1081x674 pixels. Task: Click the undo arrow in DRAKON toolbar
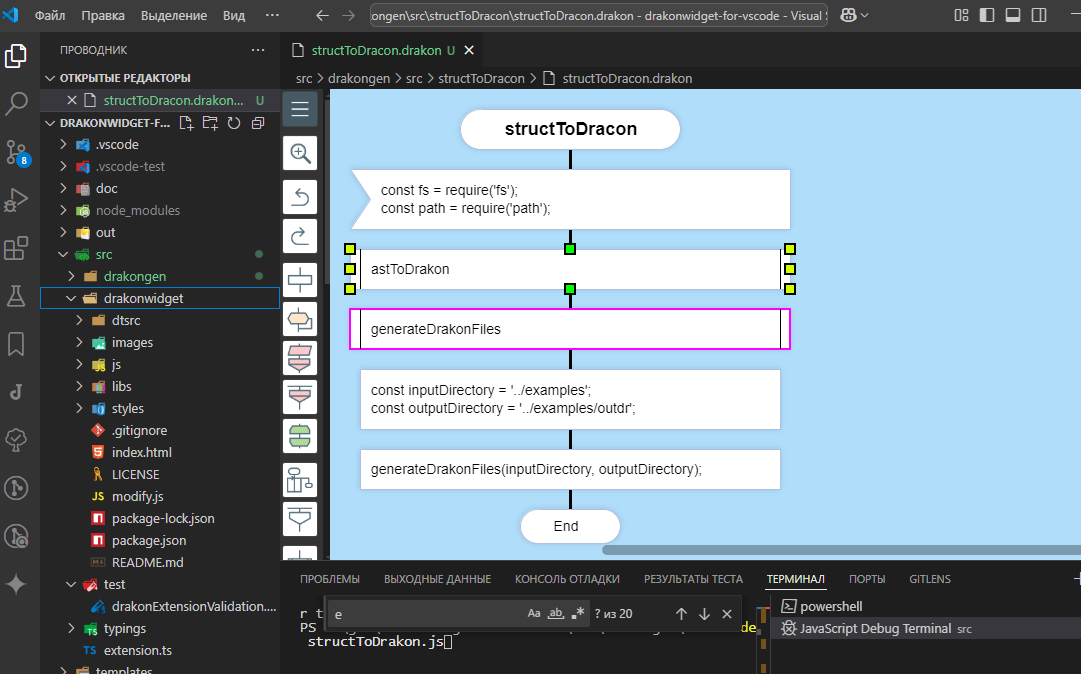click(300, 196)
